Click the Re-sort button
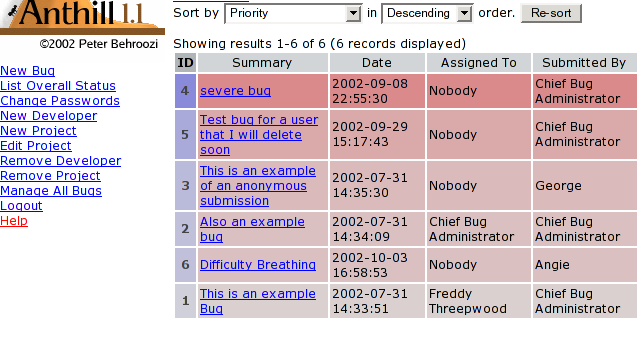Screen dimensions: 640x360 coord(551,13)
